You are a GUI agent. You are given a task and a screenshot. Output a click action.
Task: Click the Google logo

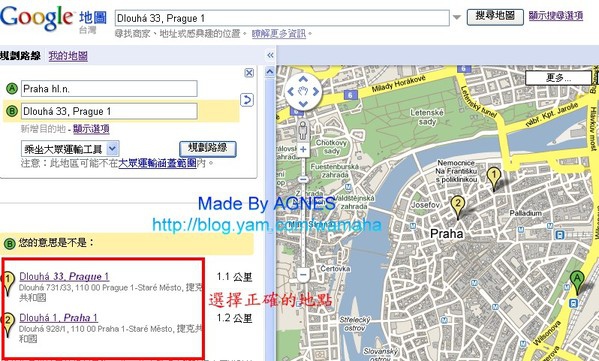[x=36, y=18]
